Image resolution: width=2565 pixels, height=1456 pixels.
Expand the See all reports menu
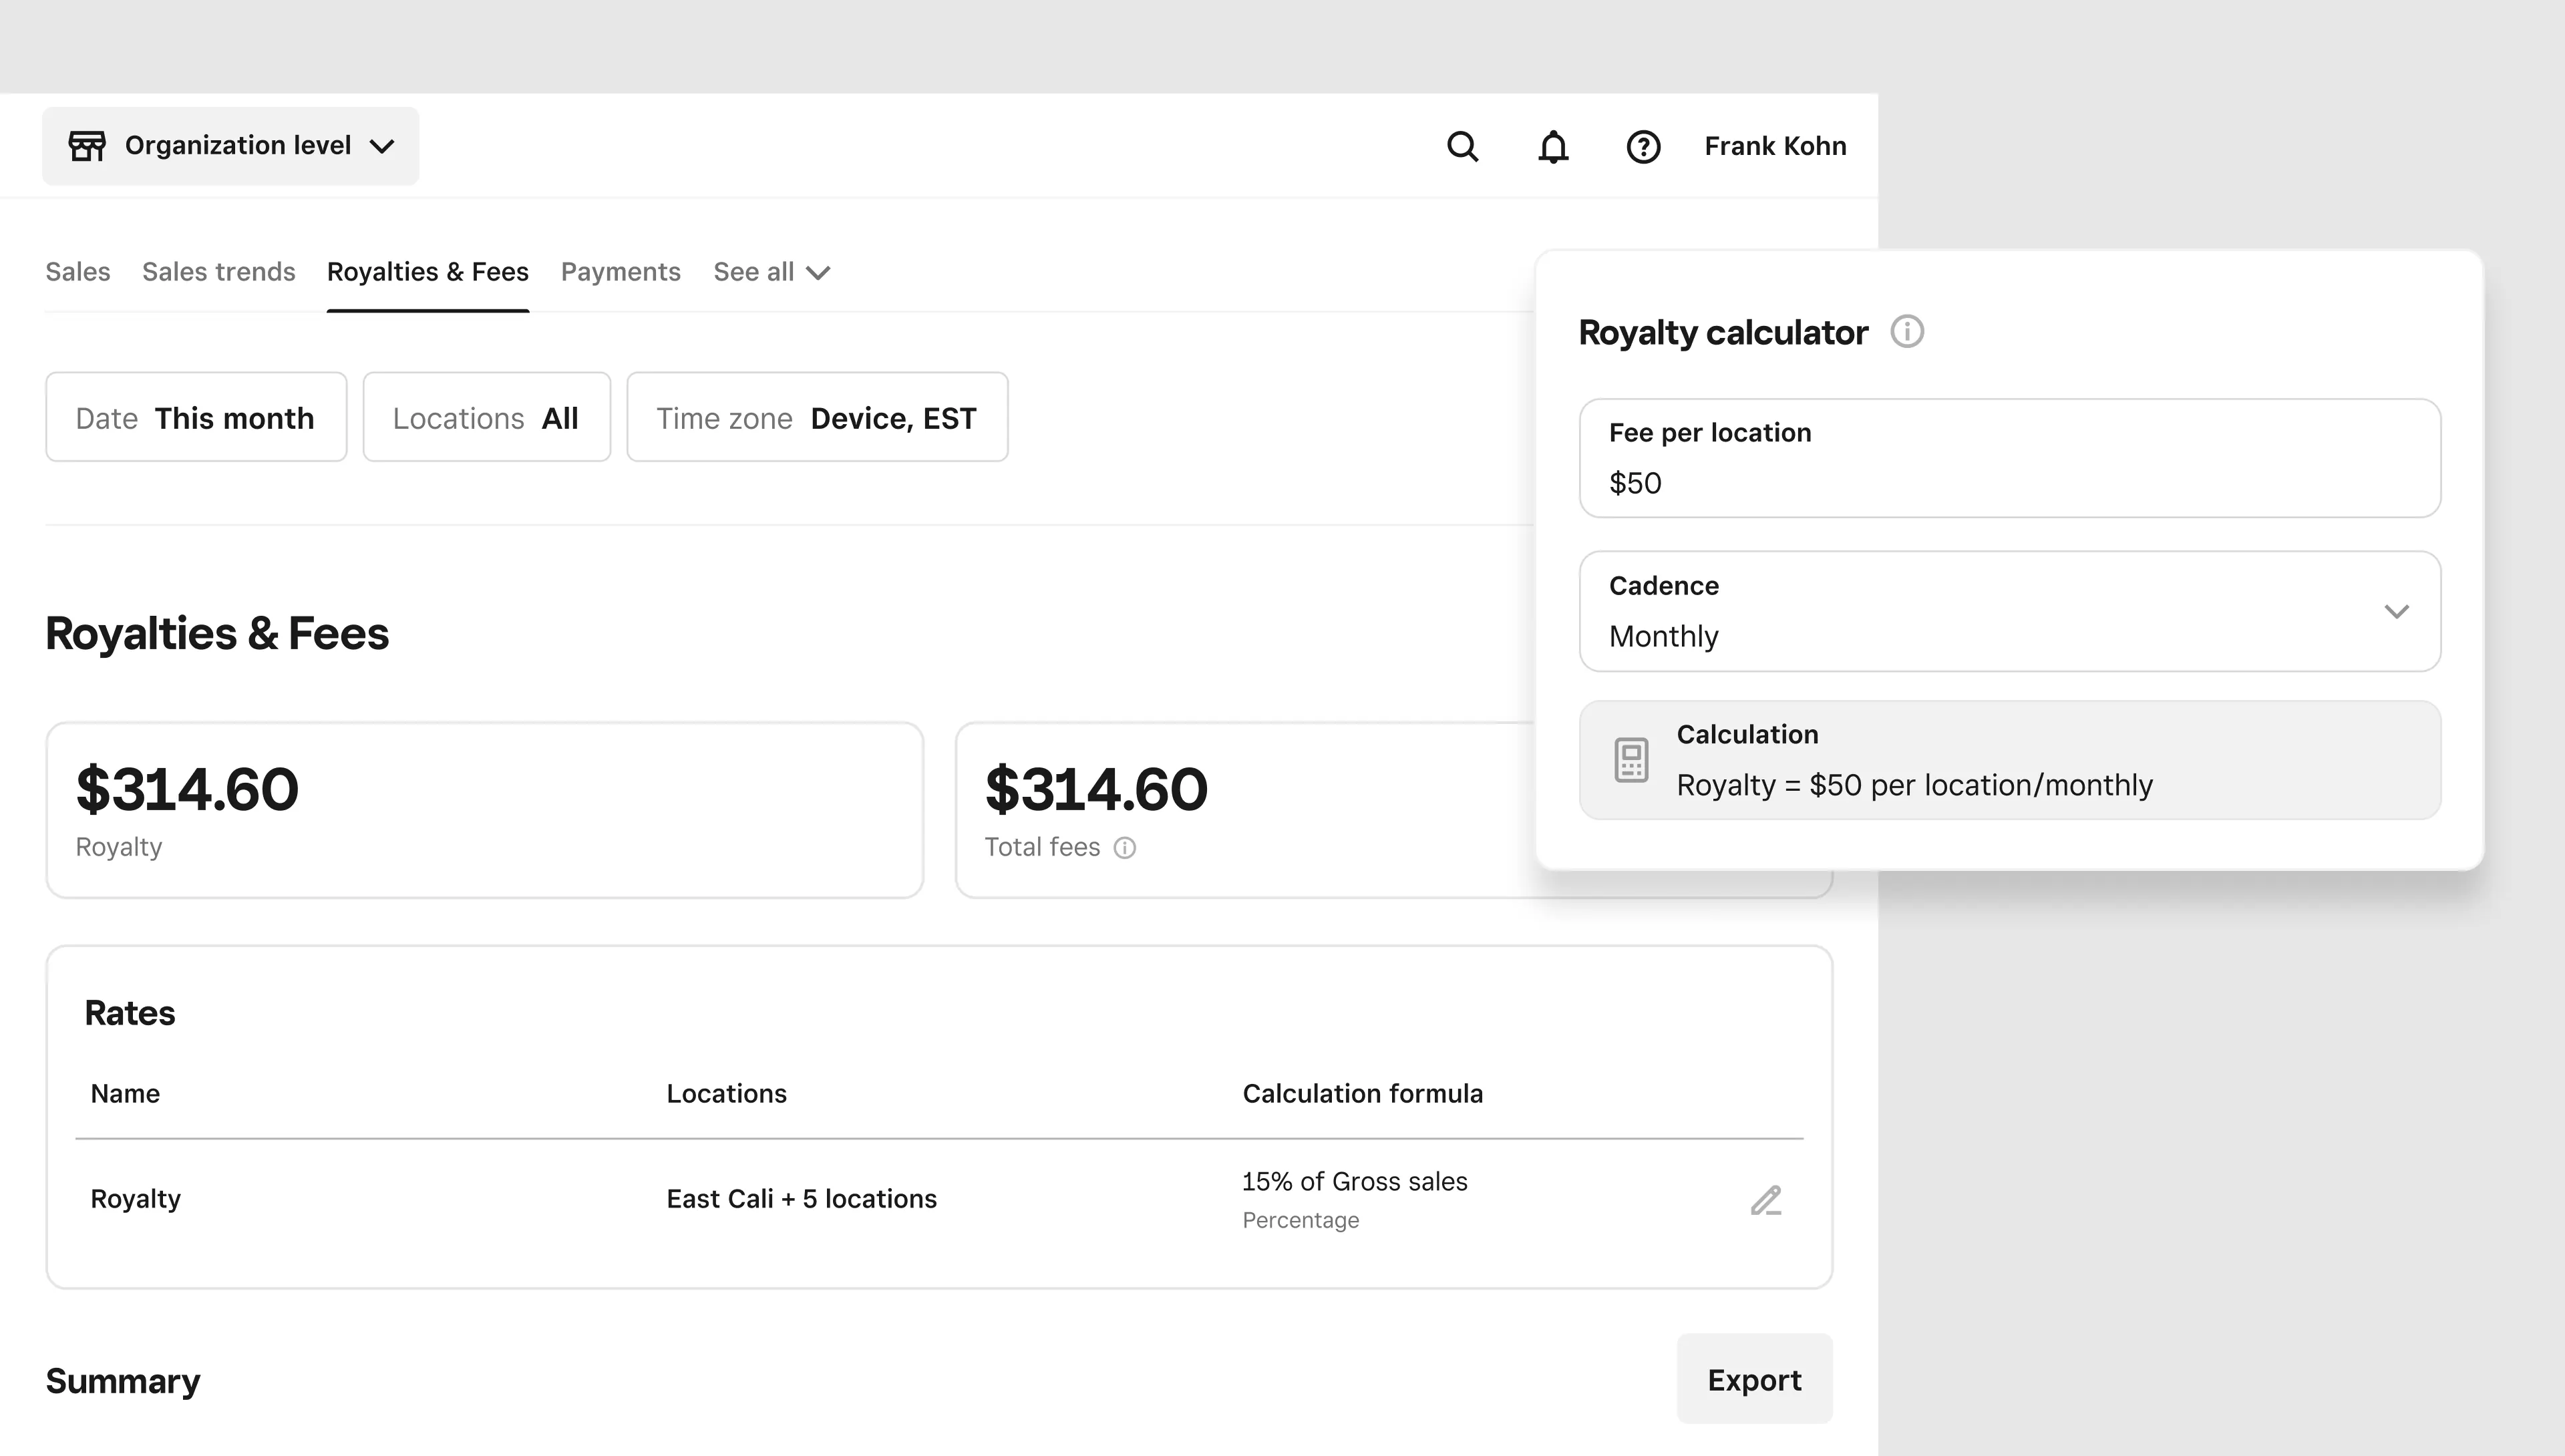tap(771, 272)
